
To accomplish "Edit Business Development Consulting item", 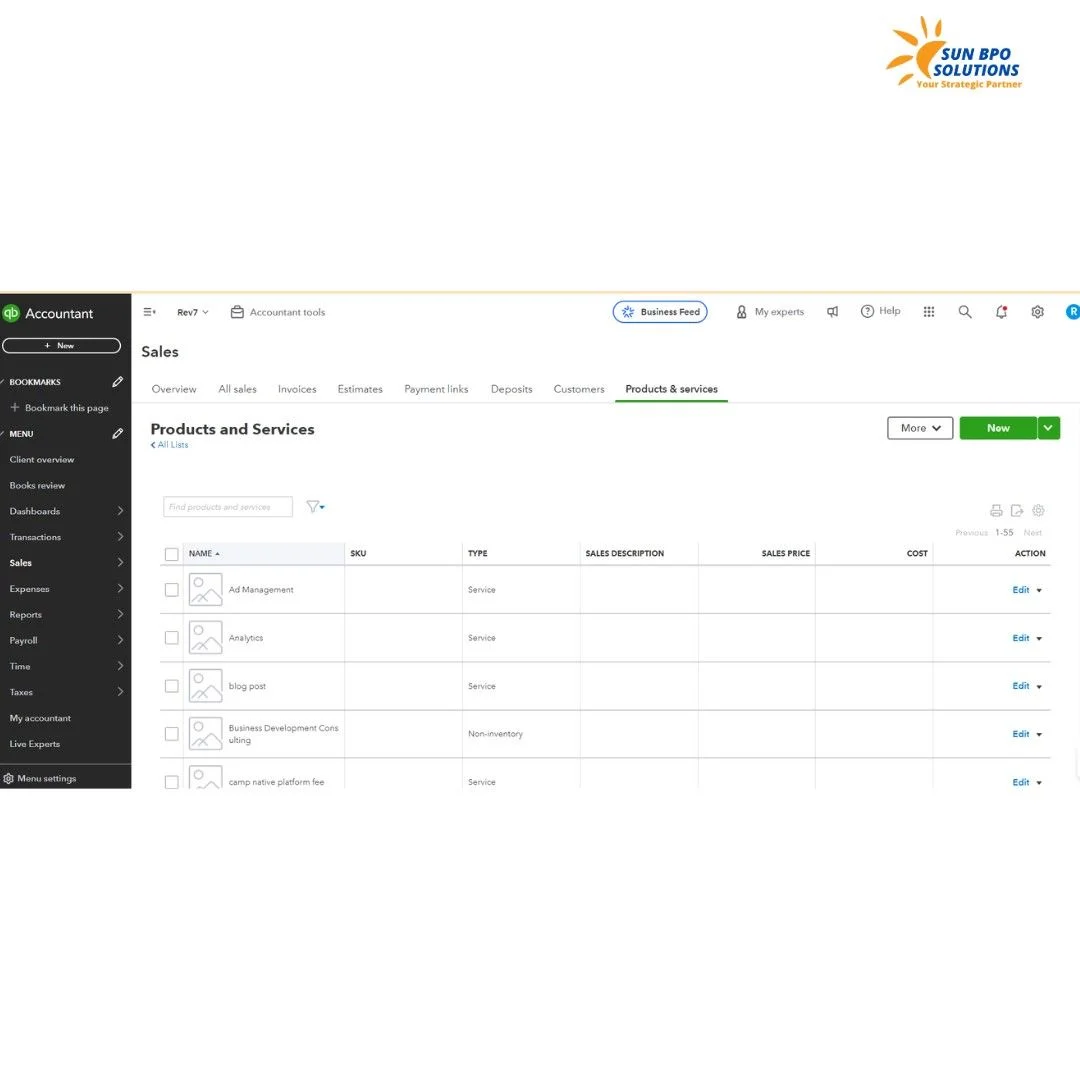I will pyautogui.click(x=1021, y=734).
